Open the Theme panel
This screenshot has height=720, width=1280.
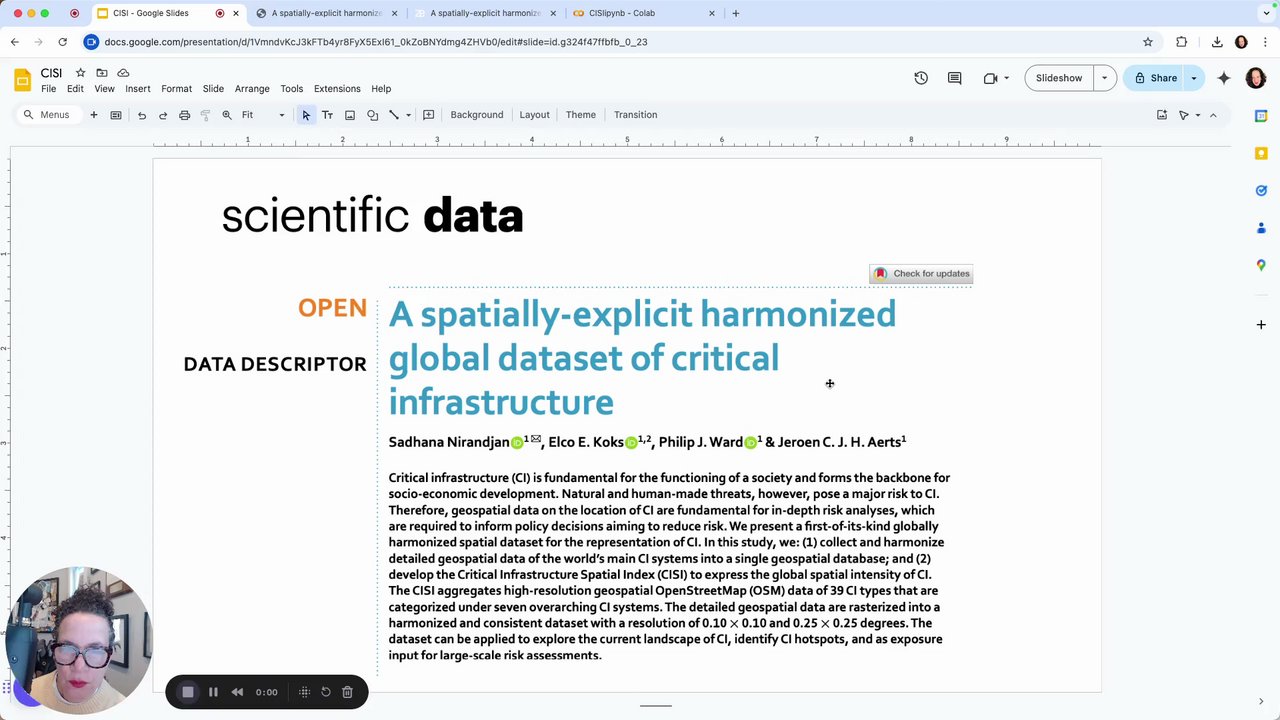(x=580, y=115)
